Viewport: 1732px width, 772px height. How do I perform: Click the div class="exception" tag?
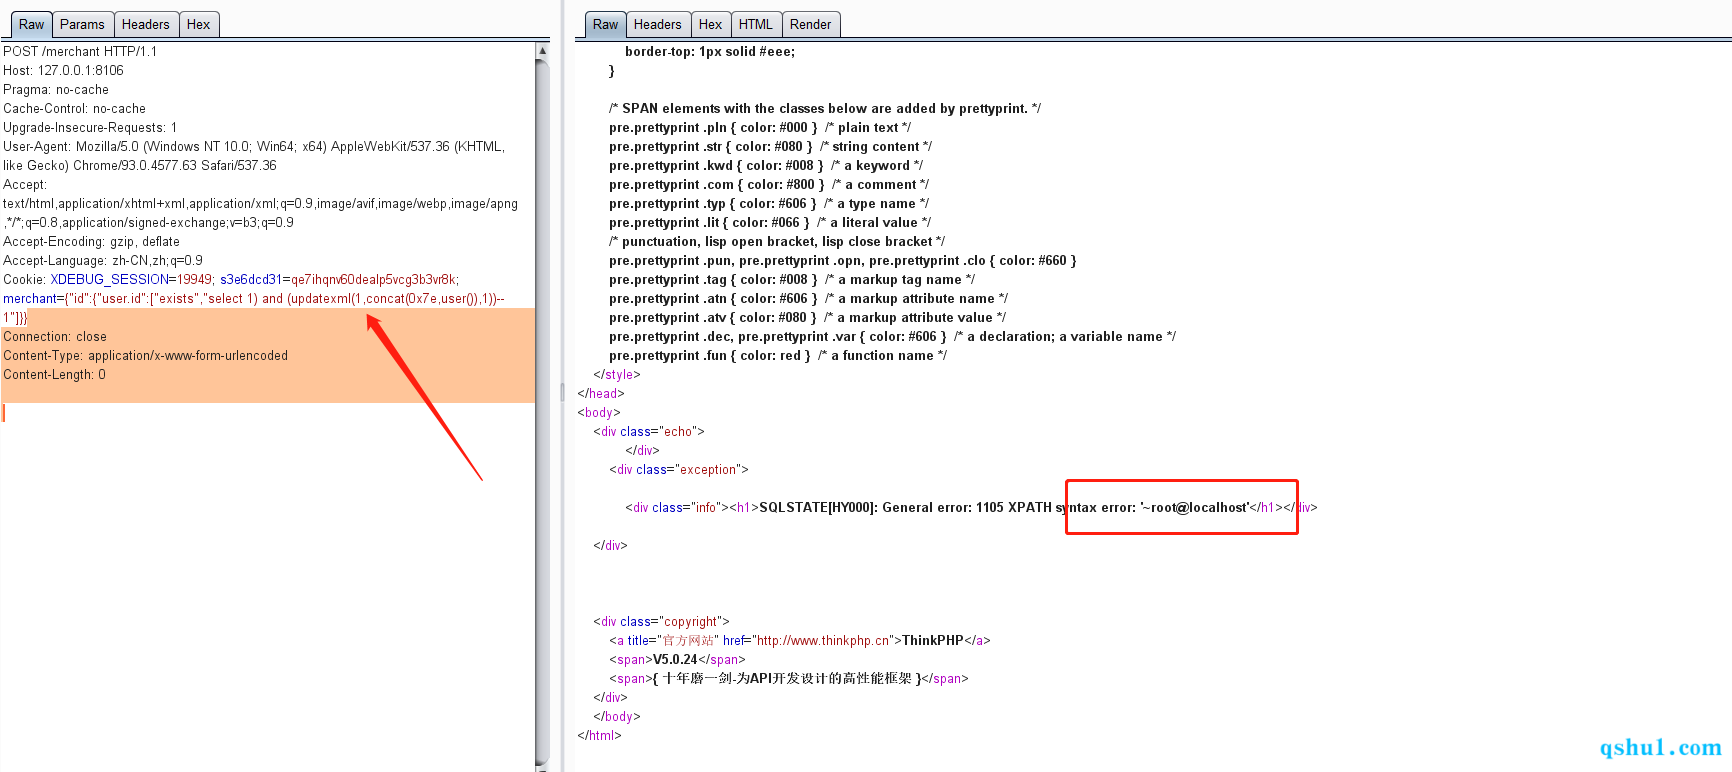(x=679, y=469)
